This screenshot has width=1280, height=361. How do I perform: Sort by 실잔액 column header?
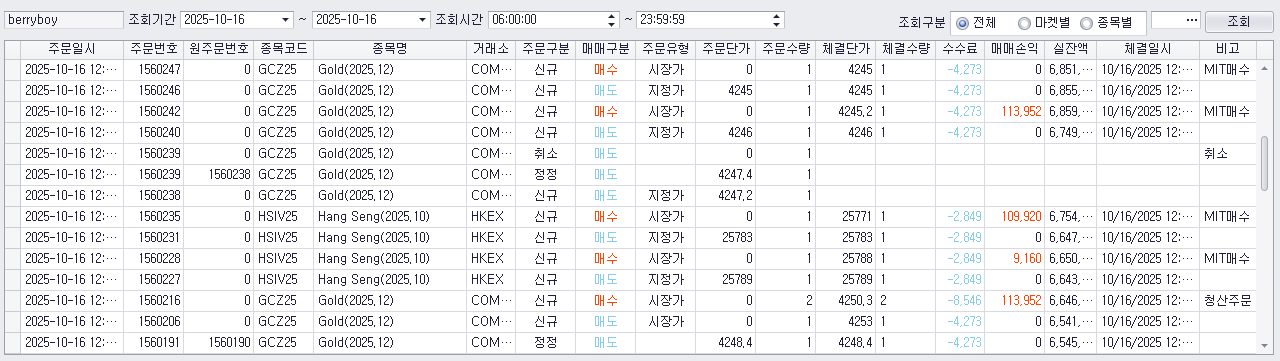1071,49
